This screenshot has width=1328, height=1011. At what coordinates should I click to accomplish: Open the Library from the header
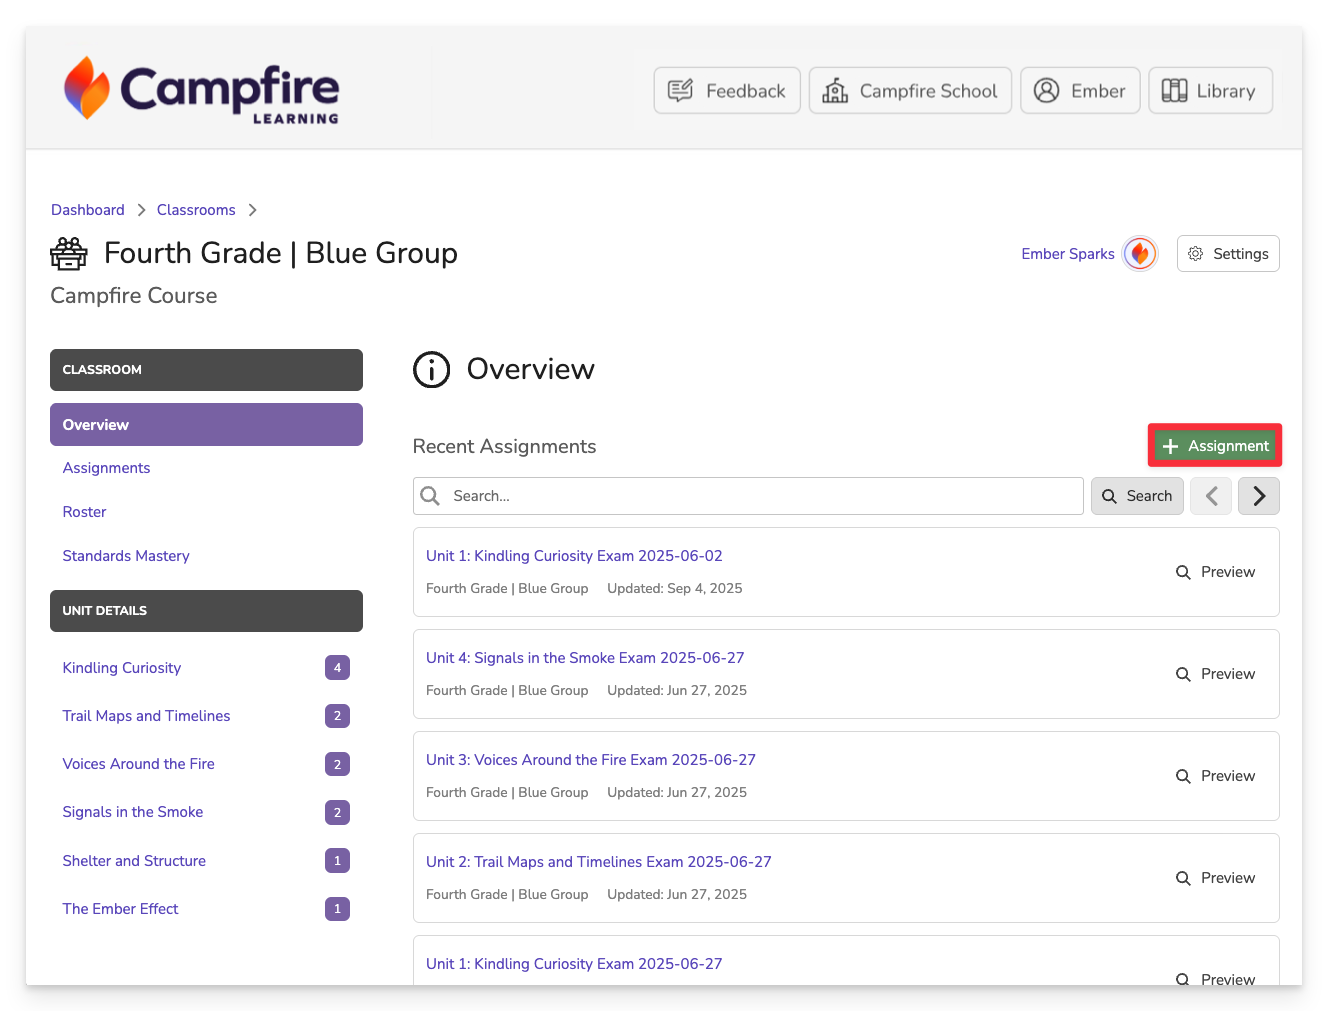pyautogui.click(x=1209, y=91)
